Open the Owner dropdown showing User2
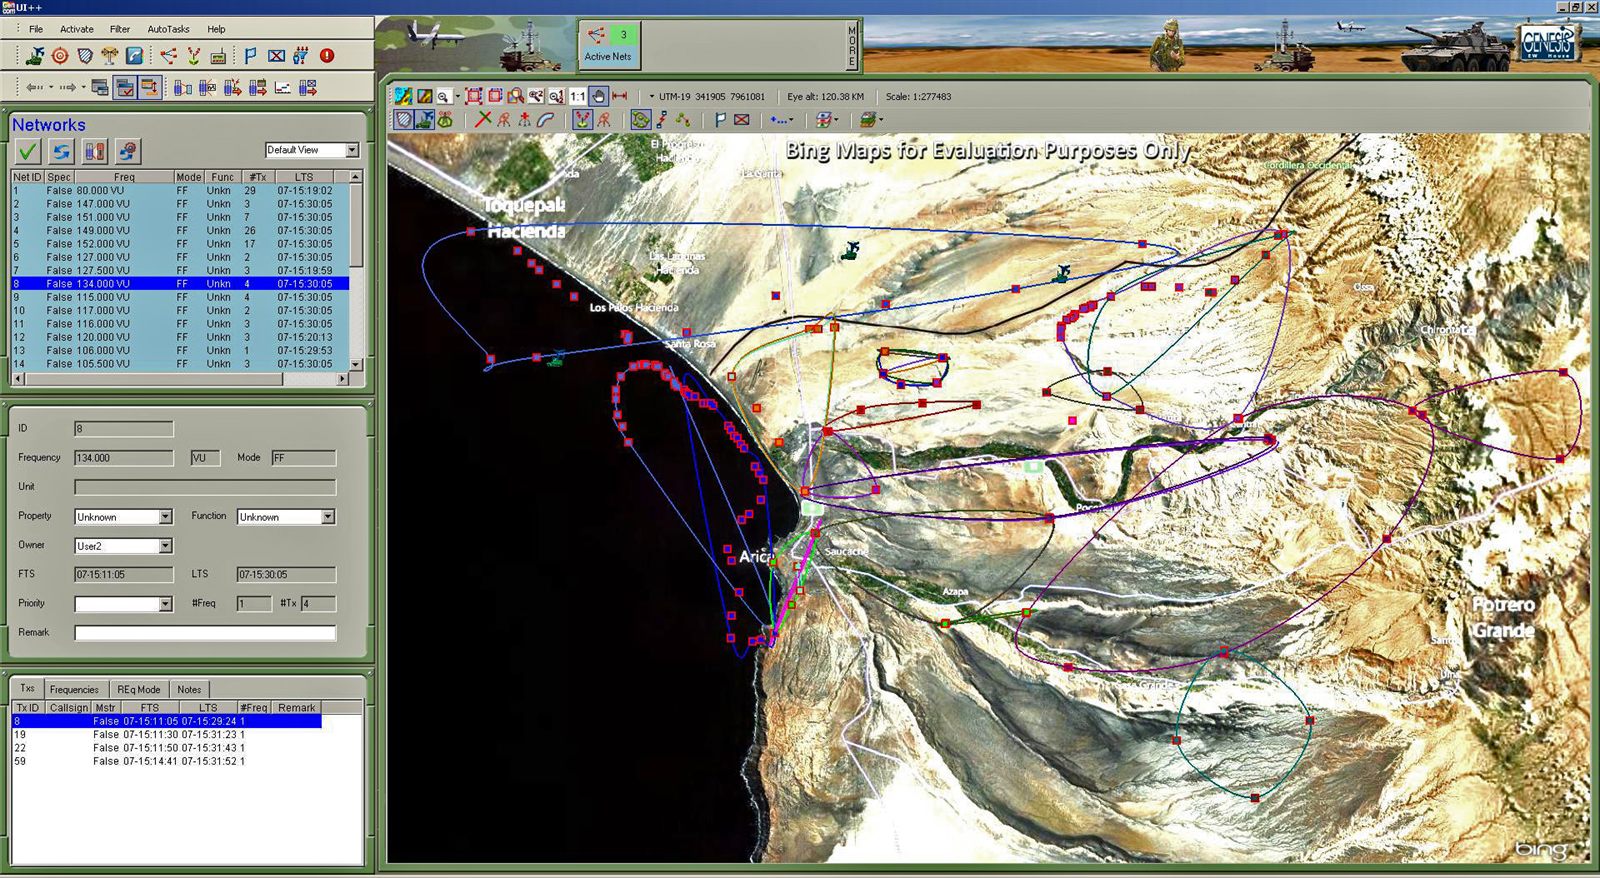This screenshot has height=878, width=1600. coord(165,546)
